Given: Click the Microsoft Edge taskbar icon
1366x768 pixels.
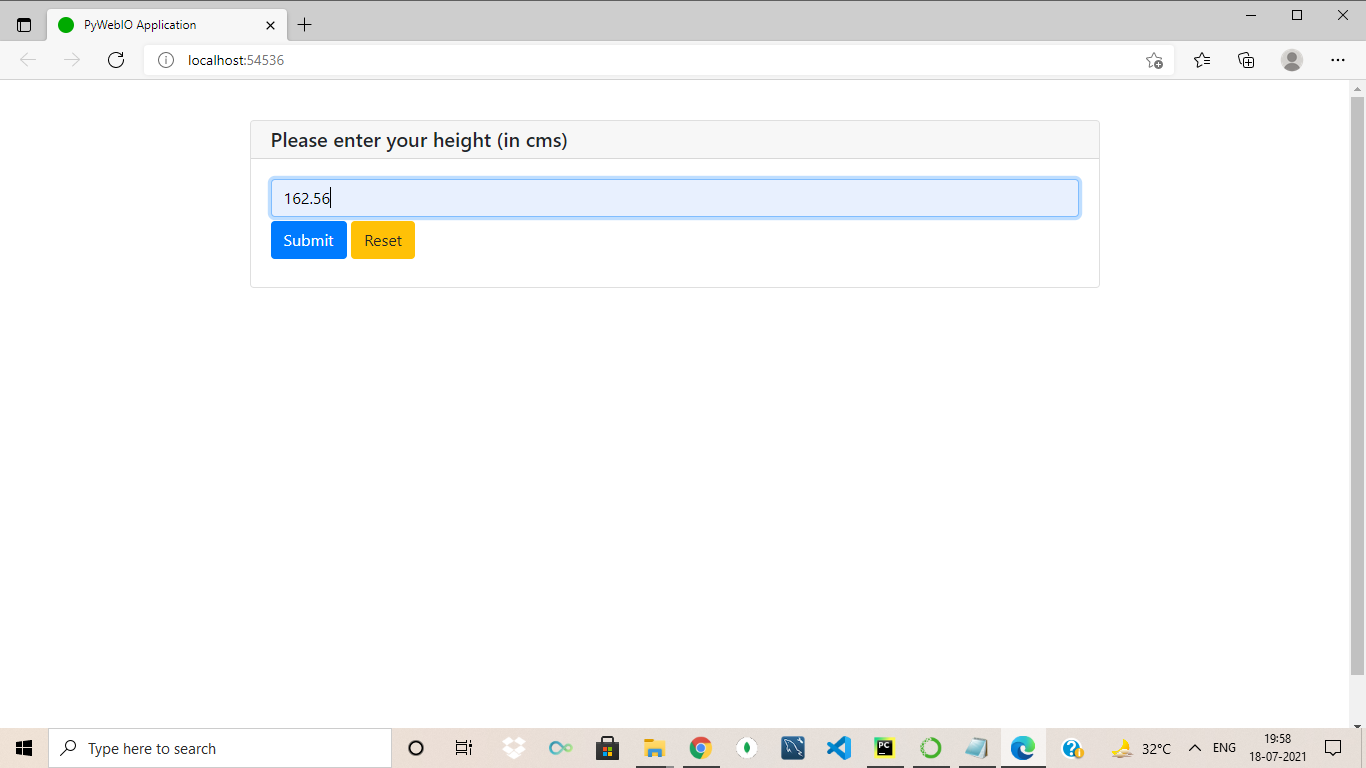Looking at the screenshot, I should pyautogui.click(x=1022, y=748).
